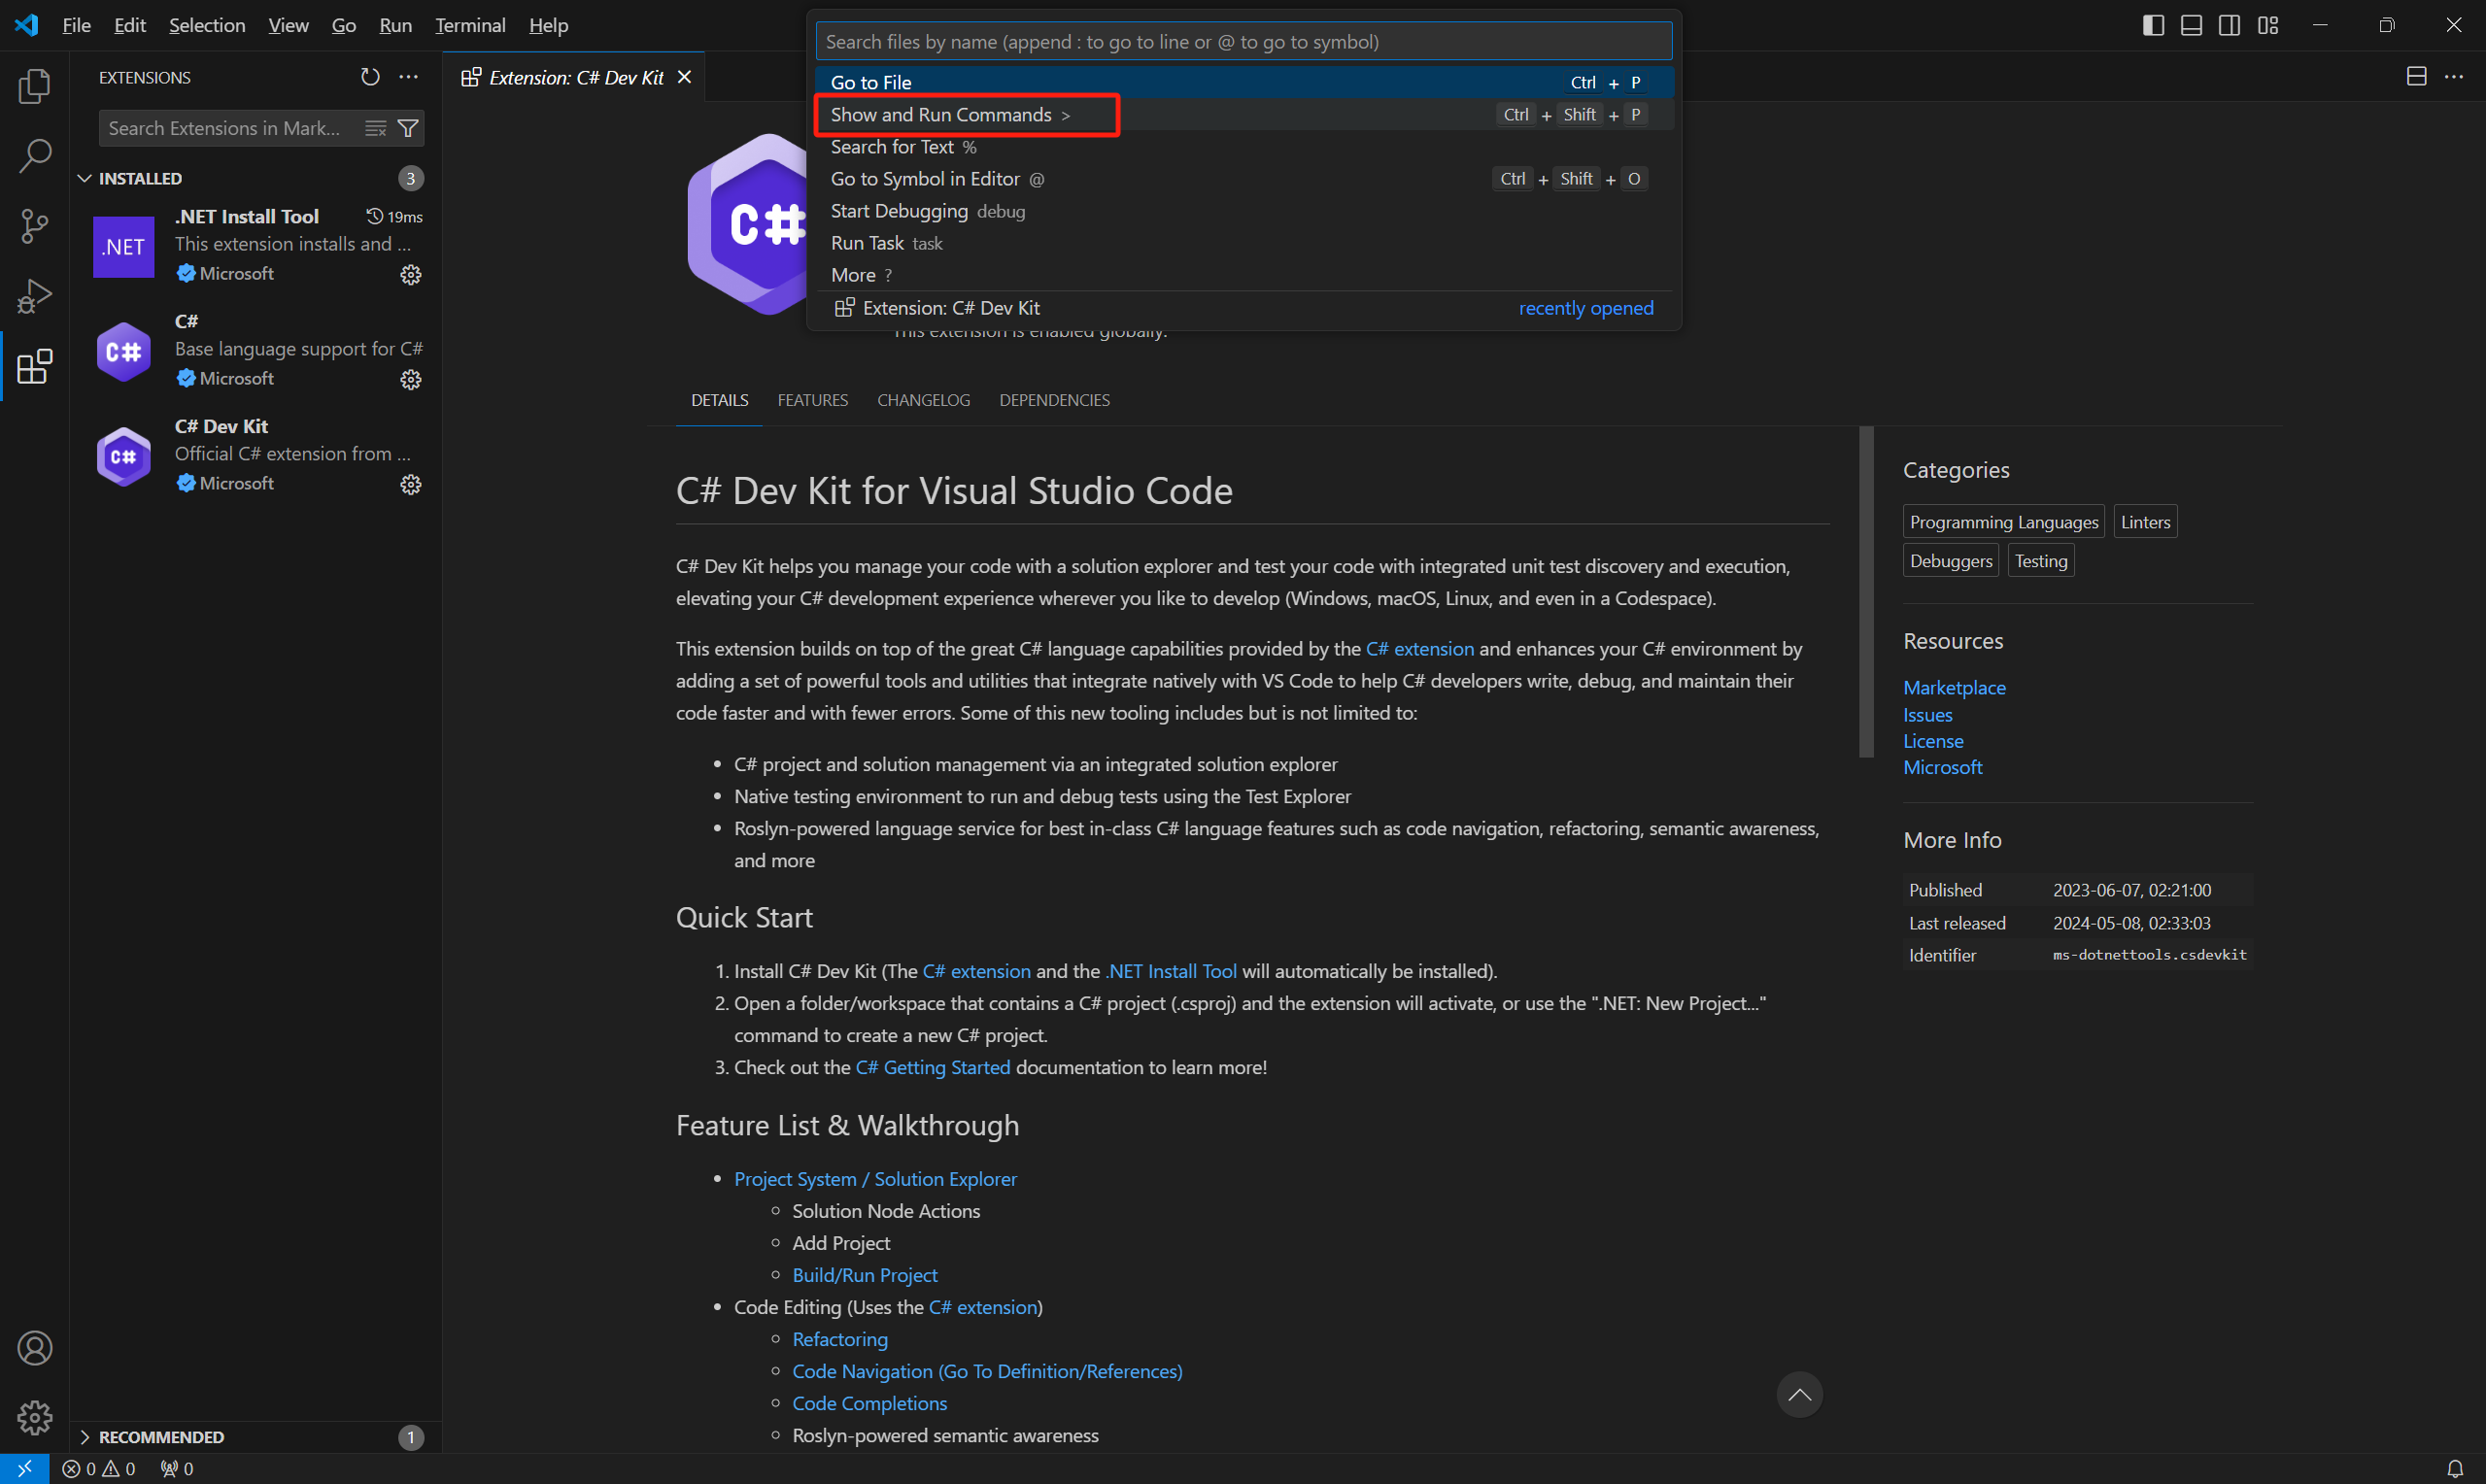The image size is (2486, 1484).
Task: Click the scroll-to-top arrow button
Action: [1799, 1395]
